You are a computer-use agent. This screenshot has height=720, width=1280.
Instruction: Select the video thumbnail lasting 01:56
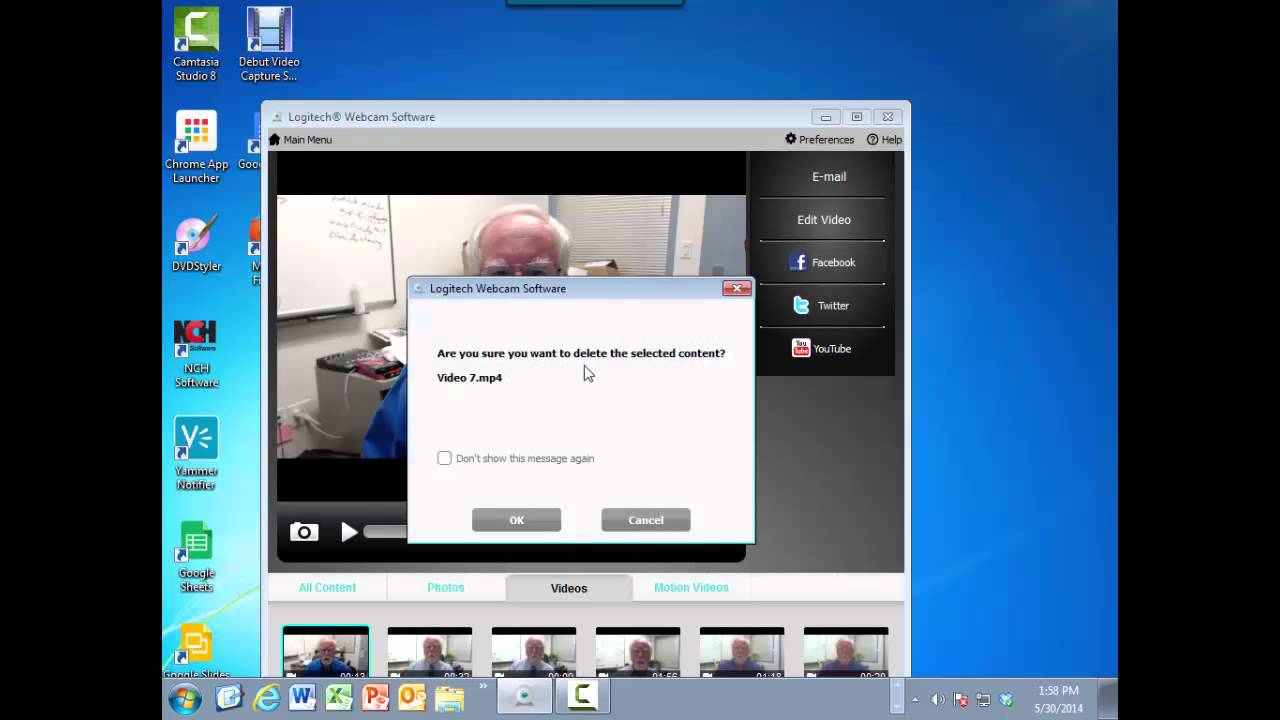point(638,653)
